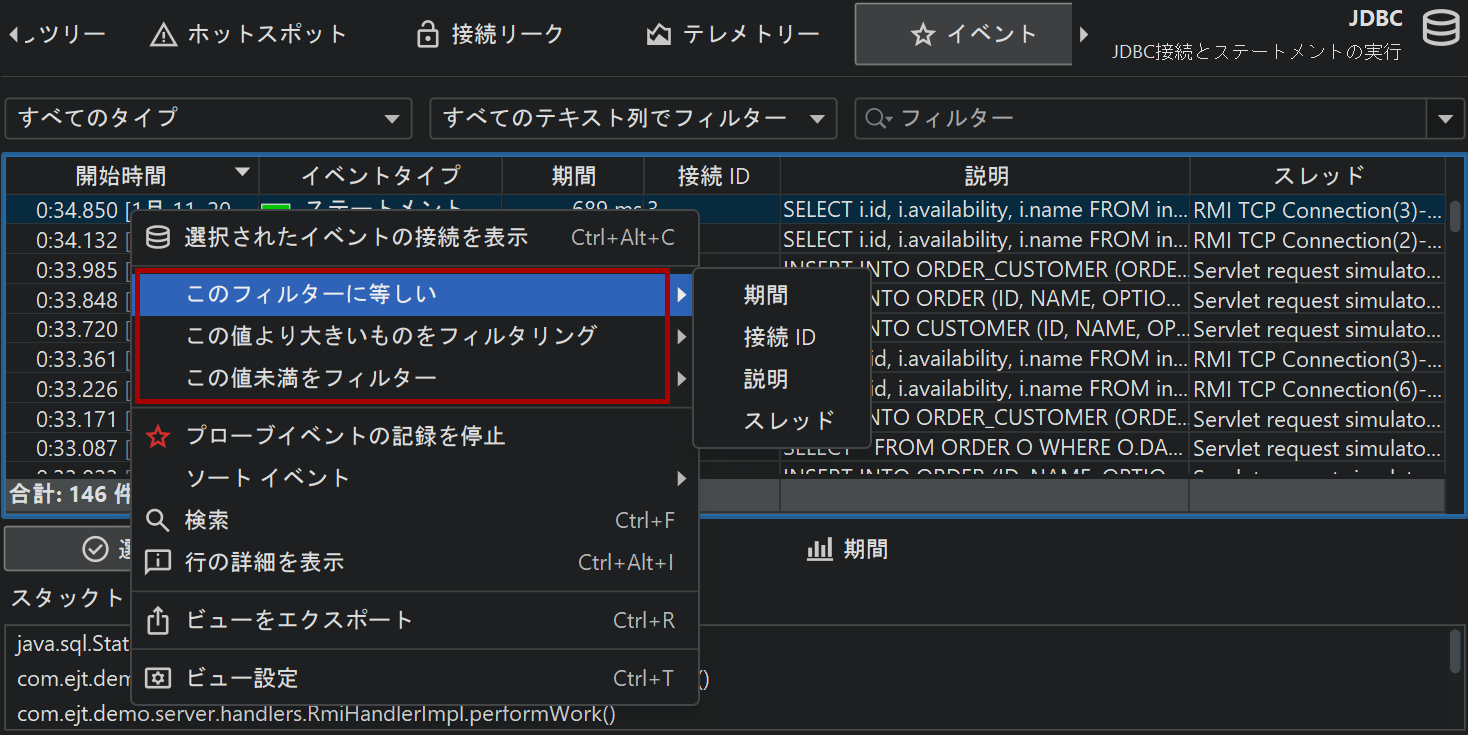Click the magnifier icon in filter field
1468x735 pixels.
click(x=878, y=119)
